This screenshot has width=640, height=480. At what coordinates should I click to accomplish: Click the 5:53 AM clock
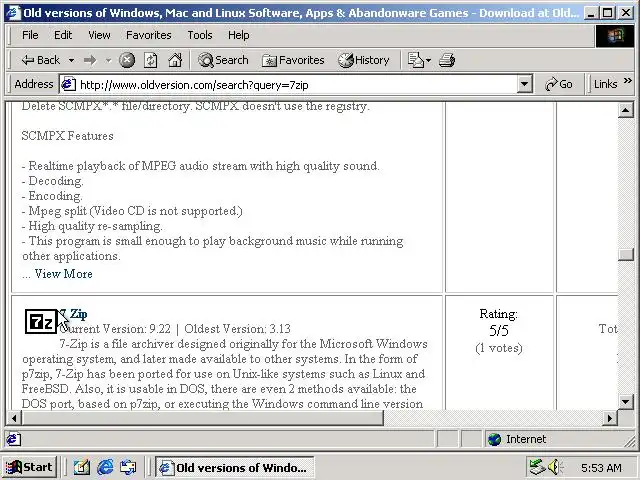[601, 468]
